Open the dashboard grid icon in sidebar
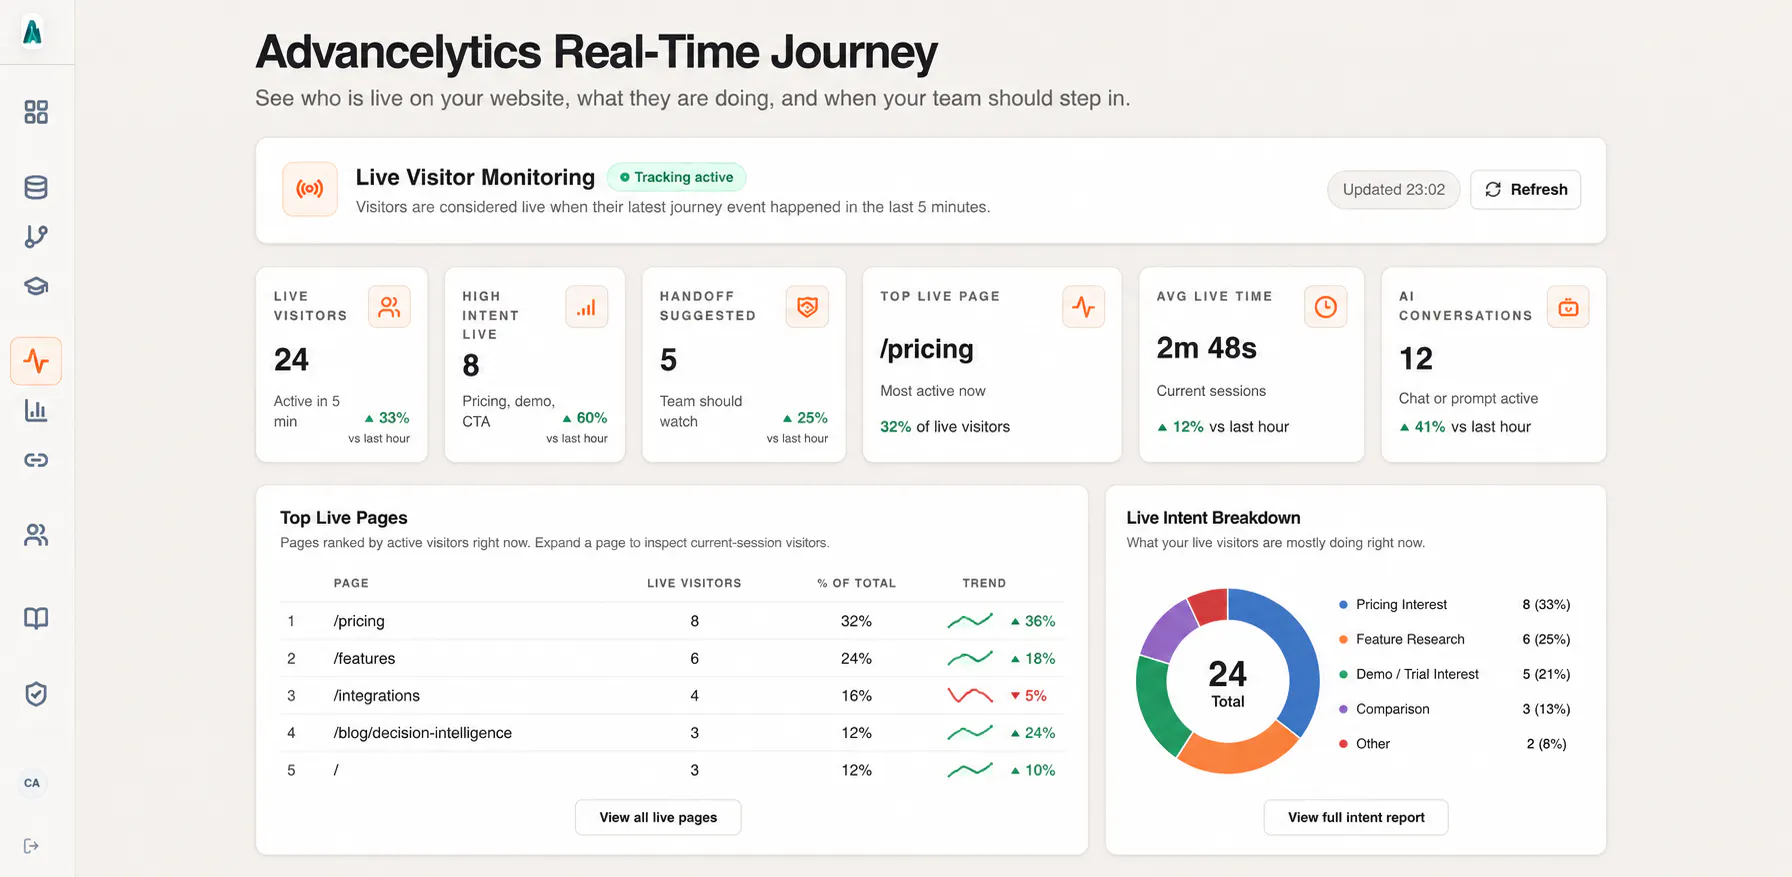 pyautogui.click(x=36, y=112)
